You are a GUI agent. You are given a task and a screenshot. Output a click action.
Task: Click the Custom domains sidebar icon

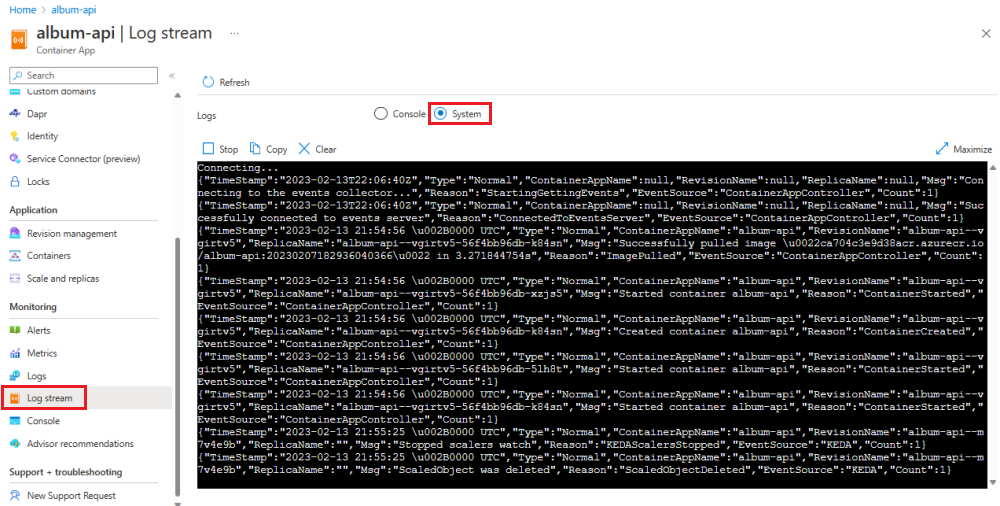(15, 91)
